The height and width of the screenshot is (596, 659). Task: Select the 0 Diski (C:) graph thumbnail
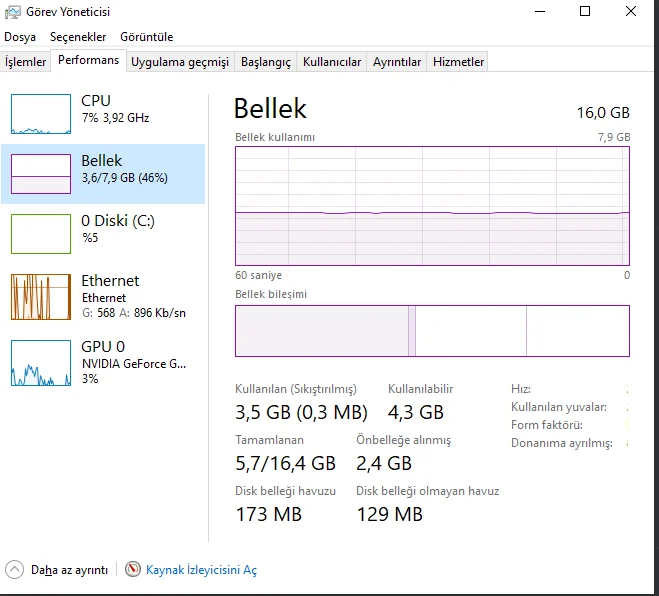coord(41,234)
